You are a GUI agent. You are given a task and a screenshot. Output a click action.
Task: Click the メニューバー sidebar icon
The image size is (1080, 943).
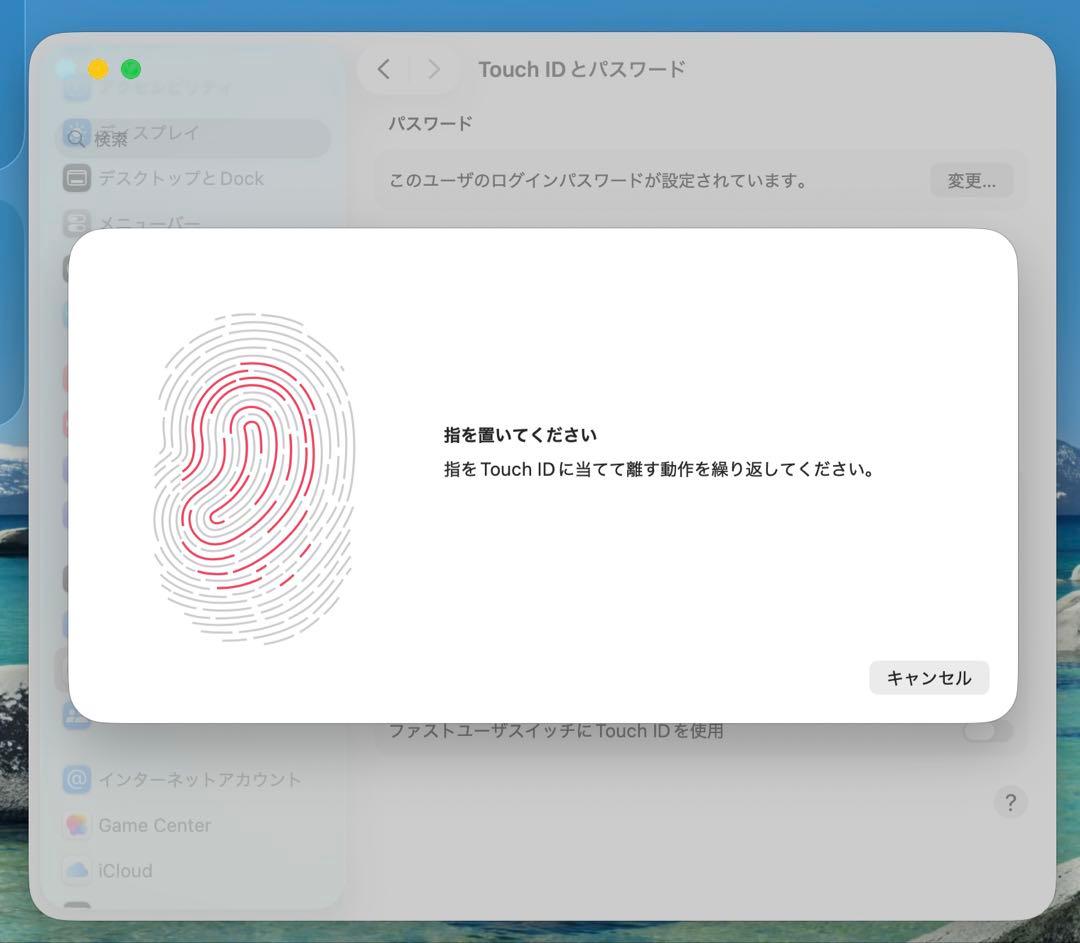[77, 222]
